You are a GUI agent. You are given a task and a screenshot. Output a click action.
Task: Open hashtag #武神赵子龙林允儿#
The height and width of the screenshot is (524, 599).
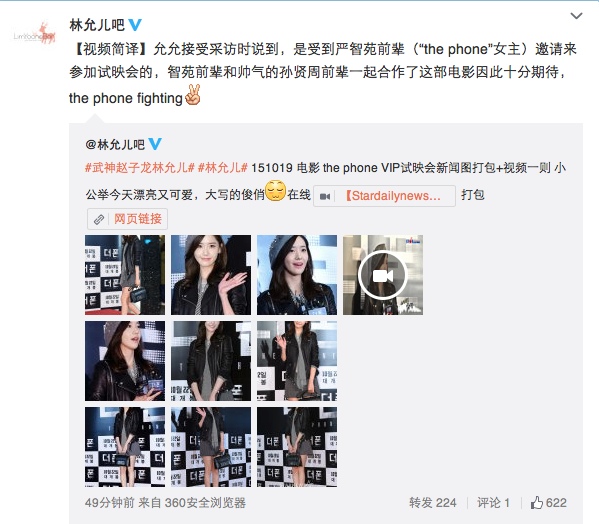(x=140, y=168)
